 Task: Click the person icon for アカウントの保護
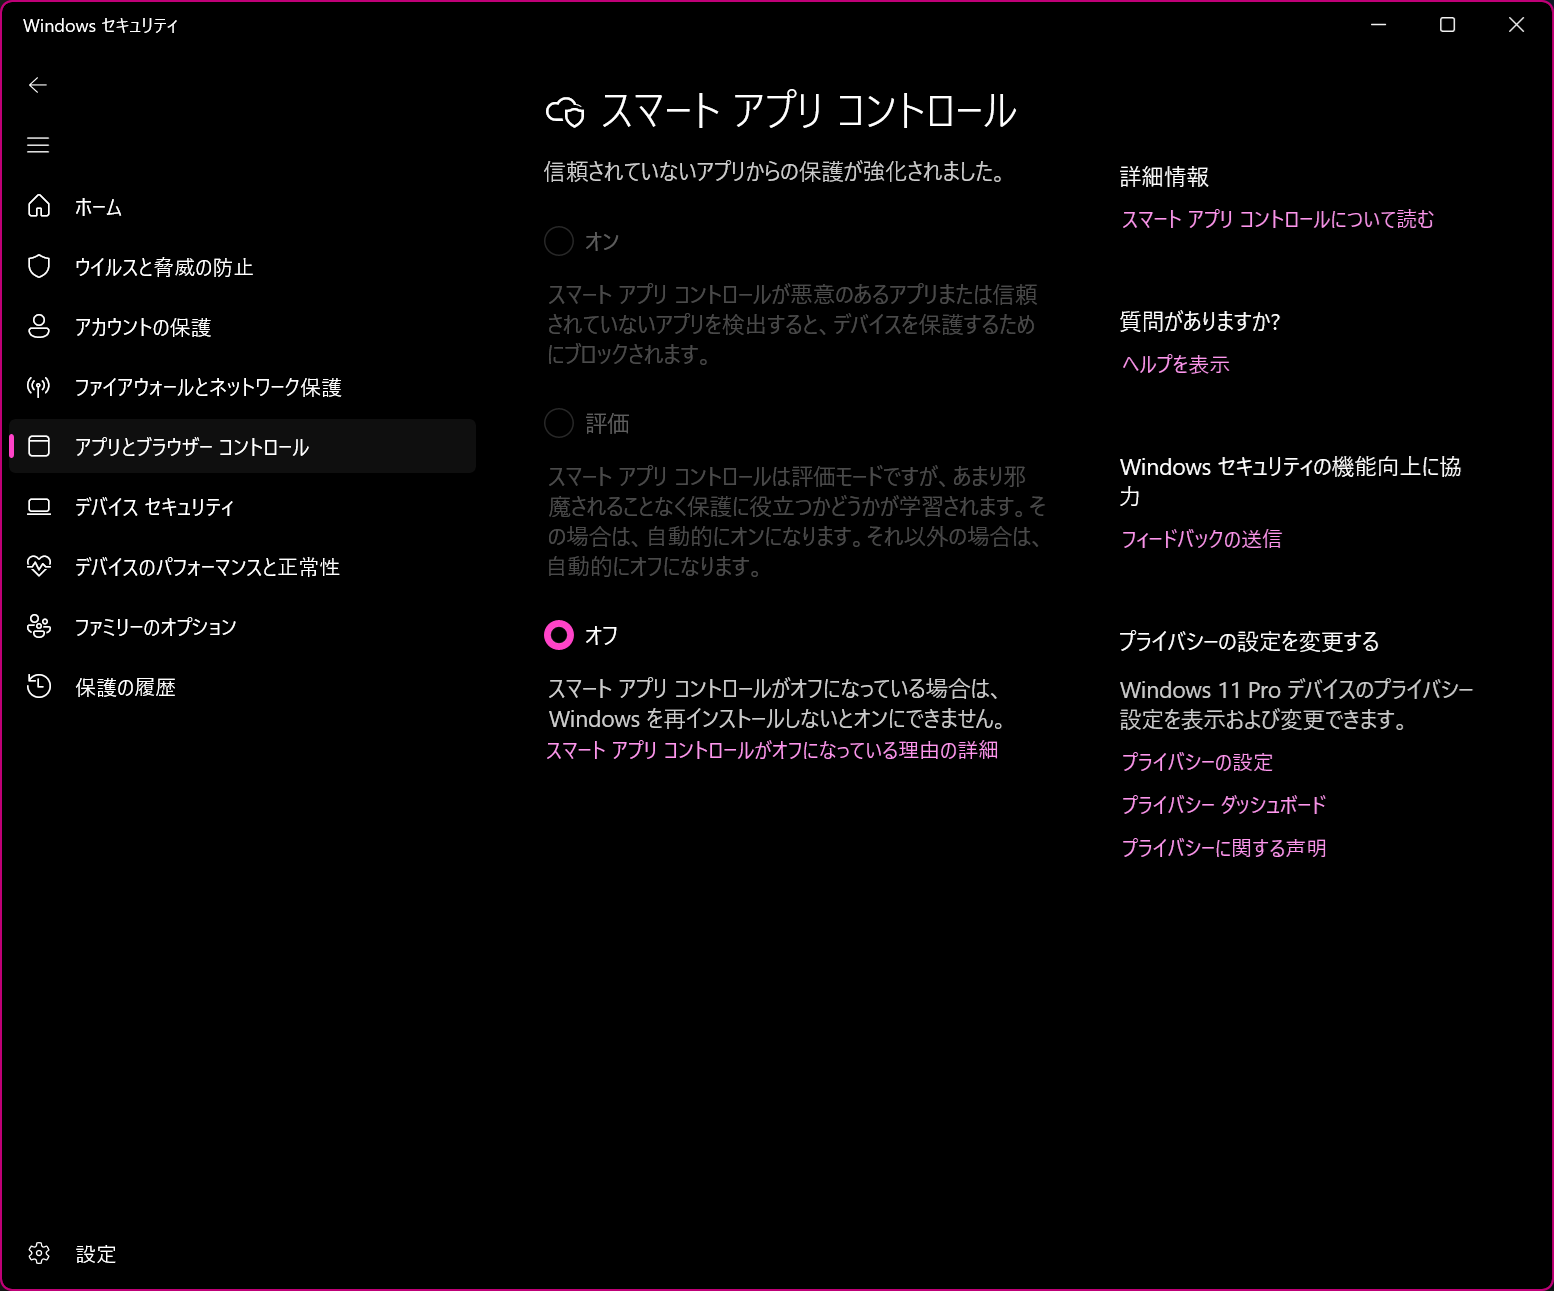39,326
